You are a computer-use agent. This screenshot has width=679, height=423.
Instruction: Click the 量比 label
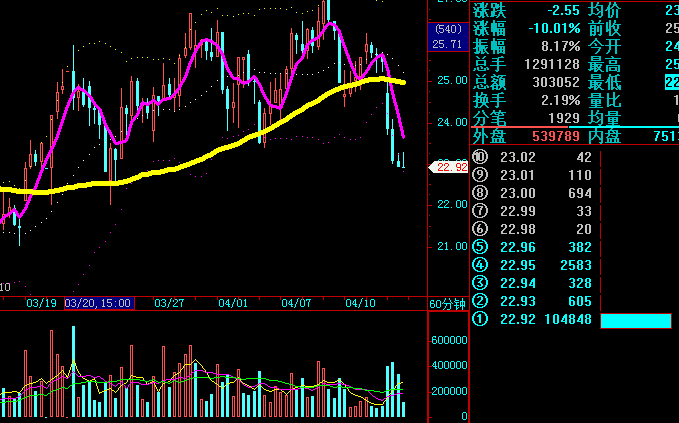point(605,100)
